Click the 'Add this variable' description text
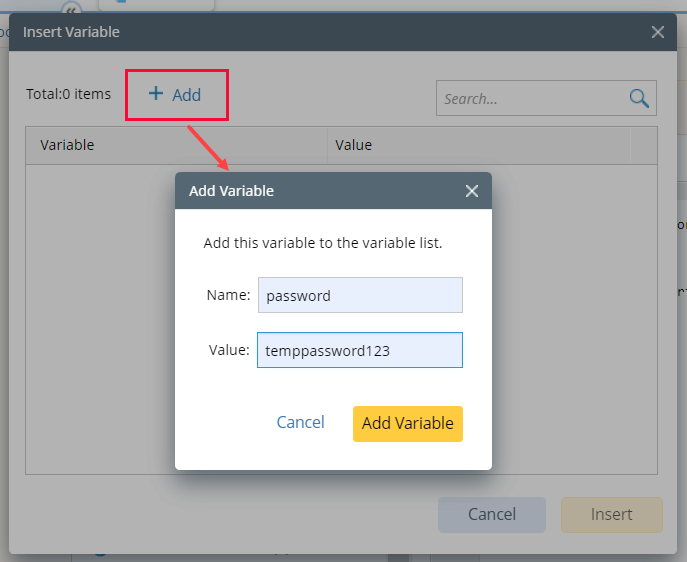Image resolution: width=687 pixels, height=562 pixels. point(322,243)
